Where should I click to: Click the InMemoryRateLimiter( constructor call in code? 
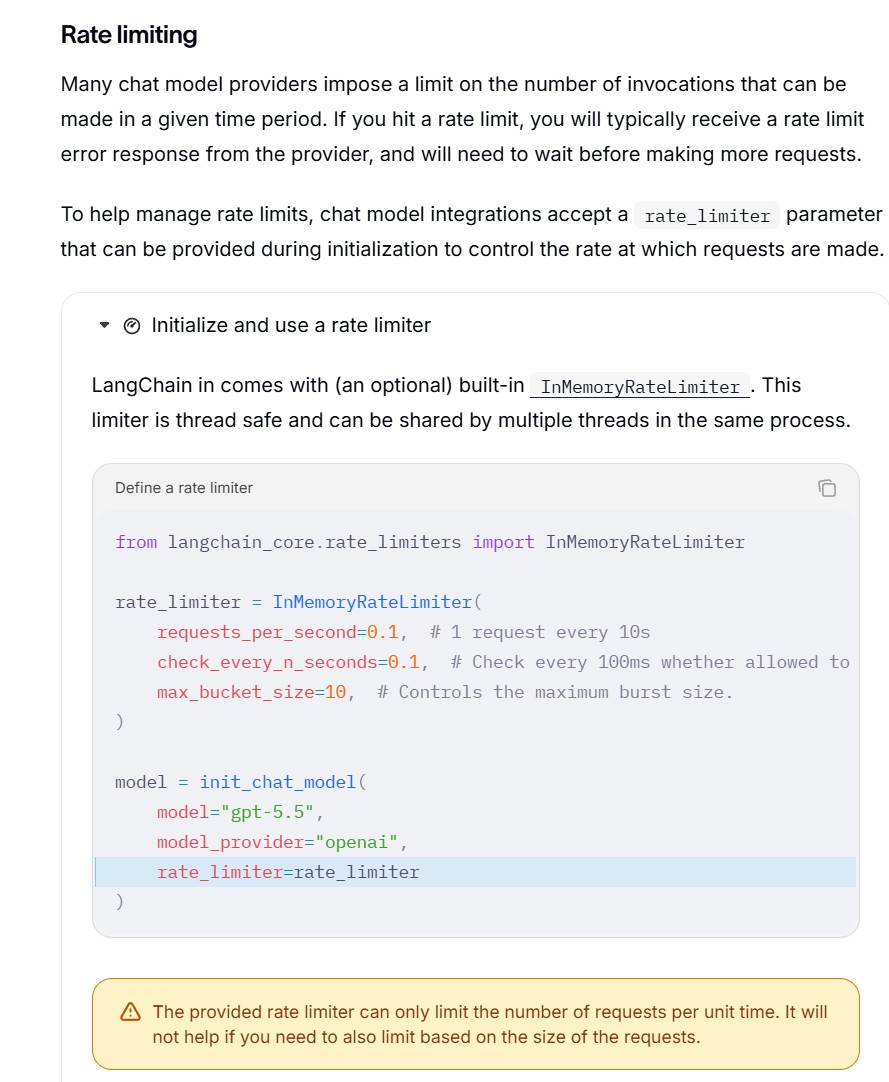click(378, 602)
